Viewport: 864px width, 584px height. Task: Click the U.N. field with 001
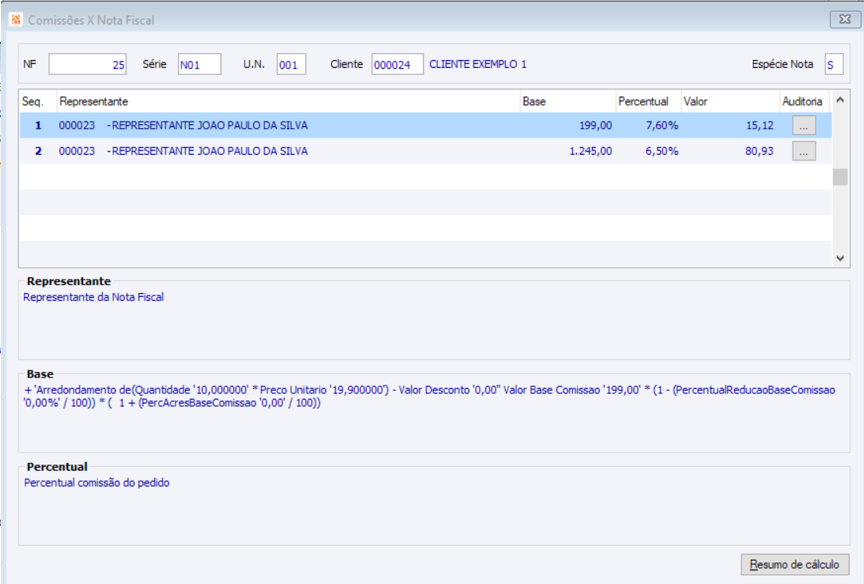point(291,64)
